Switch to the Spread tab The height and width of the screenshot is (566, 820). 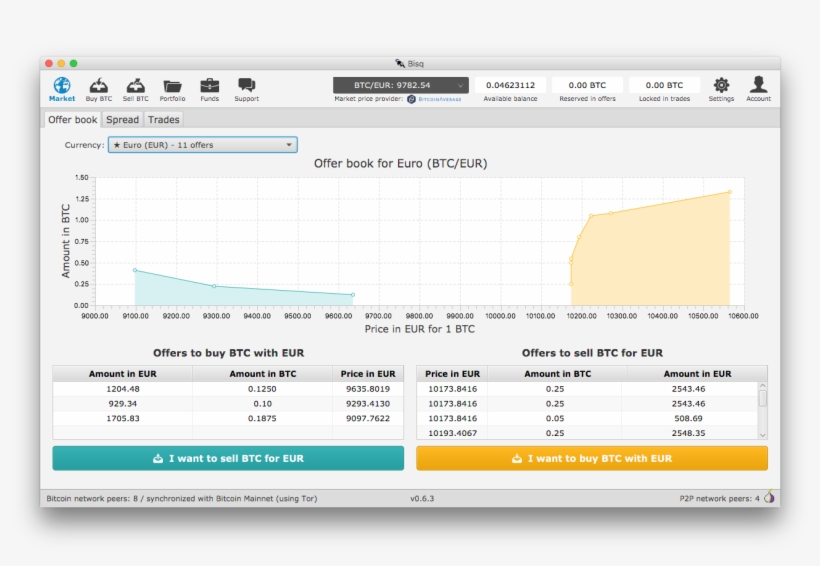(122, 119)
